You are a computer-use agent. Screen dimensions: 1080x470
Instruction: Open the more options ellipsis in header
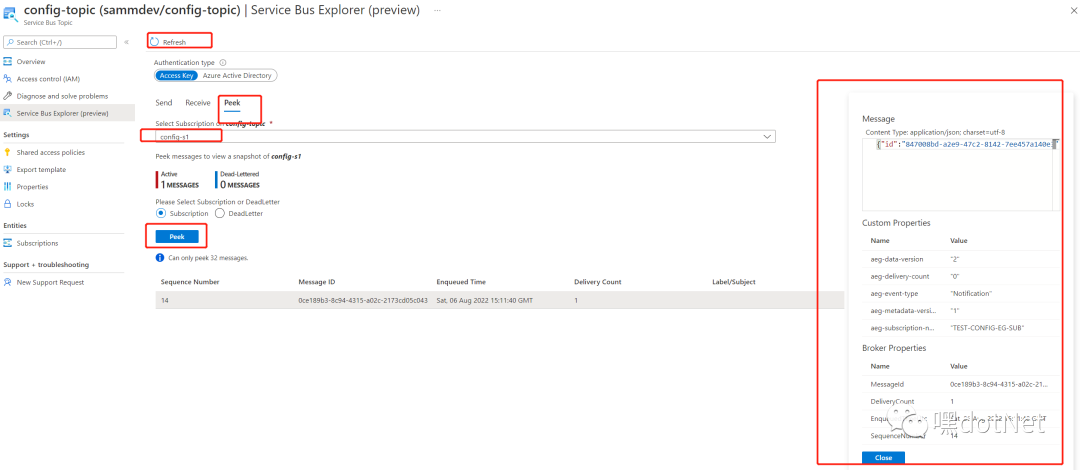(x=437, y=10)
